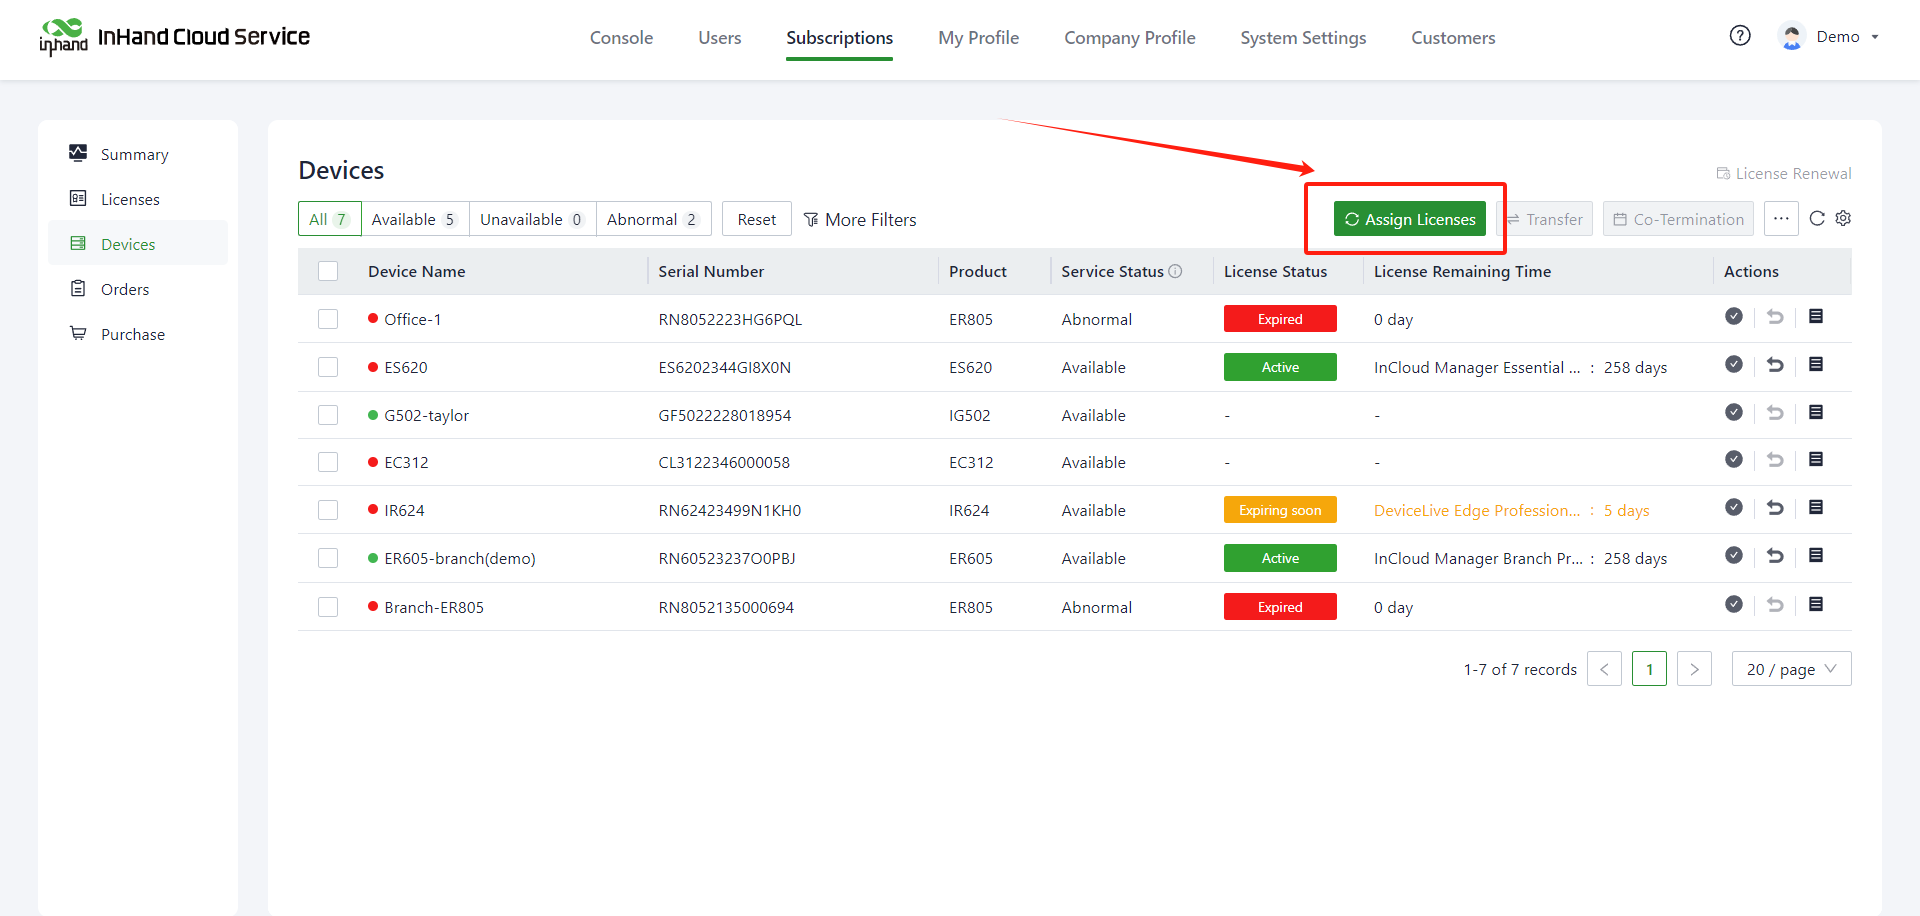Click the details list icon for Branch-ER805

click(1816, 605)
